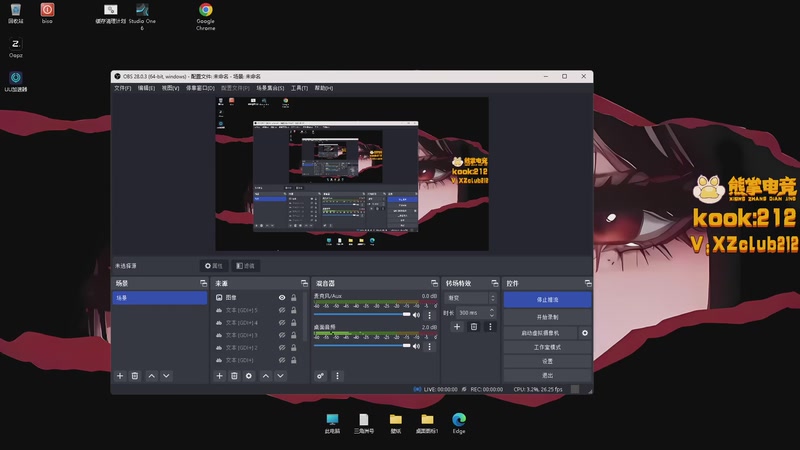Click the Start Recording button
Viewport: 800px width, 450px height.
547,317
